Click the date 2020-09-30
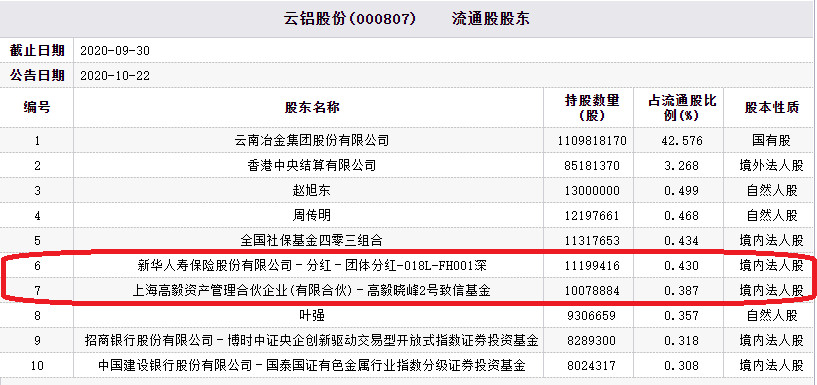817x385 pixels. click(x=115, y=51)
